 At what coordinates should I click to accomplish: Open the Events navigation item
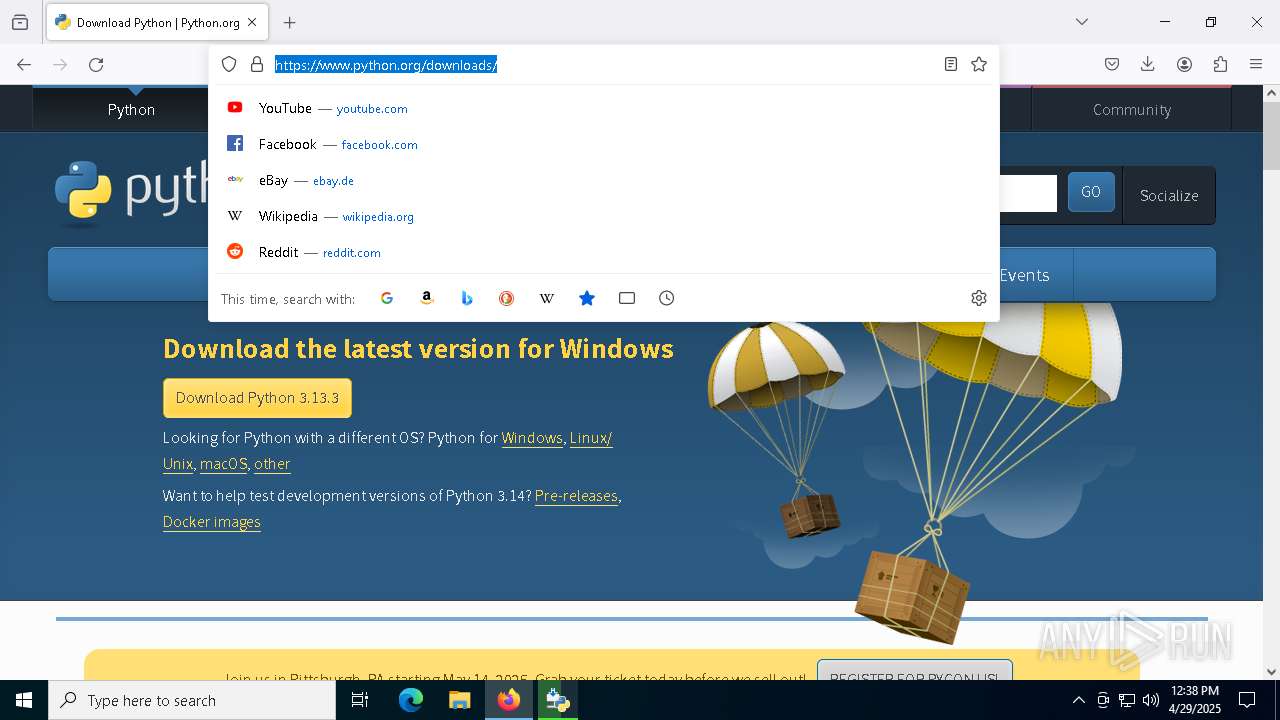[x=1024, y=275]
